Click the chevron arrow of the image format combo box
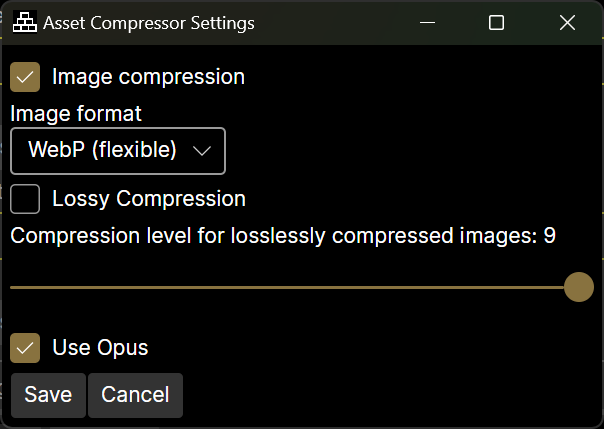 click(x=201, y=151)
